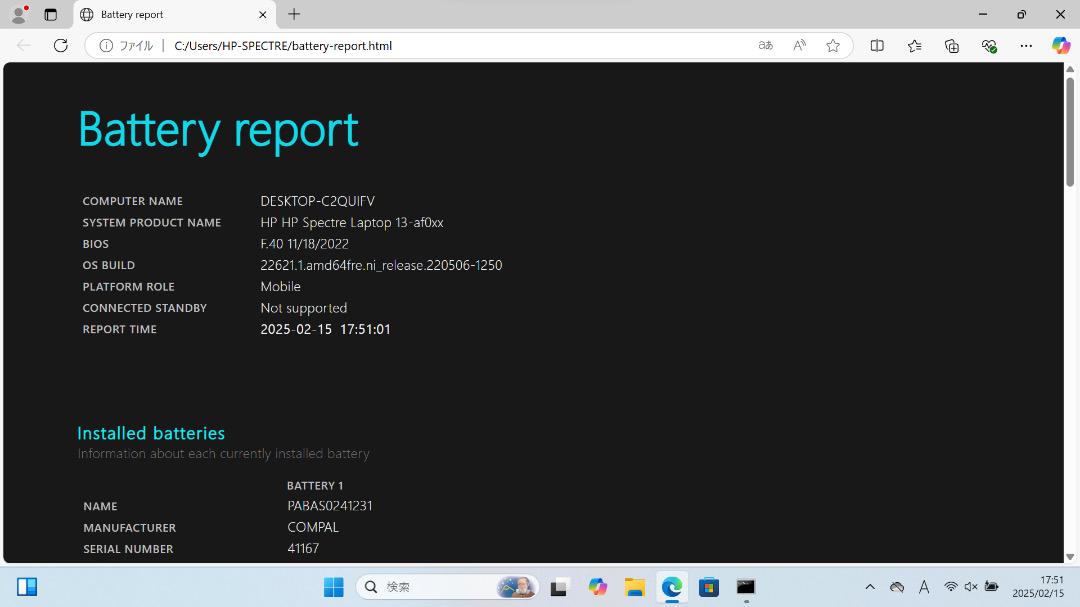Open the translate page icon
1080x607 pixels.
pos(765,45)
